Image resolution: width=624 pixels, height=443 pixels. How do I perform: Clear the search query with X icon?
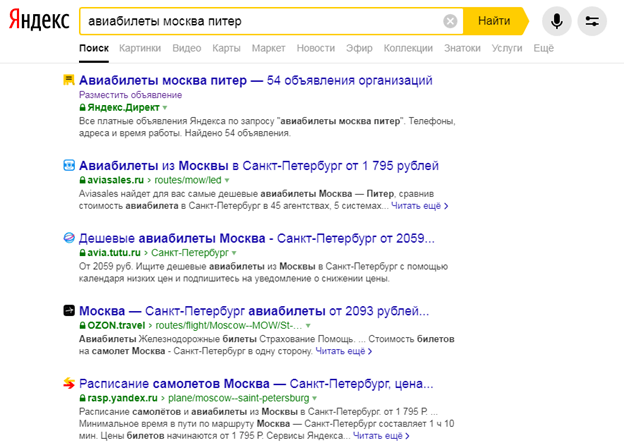pyautogui.click(x=450, y=21)
